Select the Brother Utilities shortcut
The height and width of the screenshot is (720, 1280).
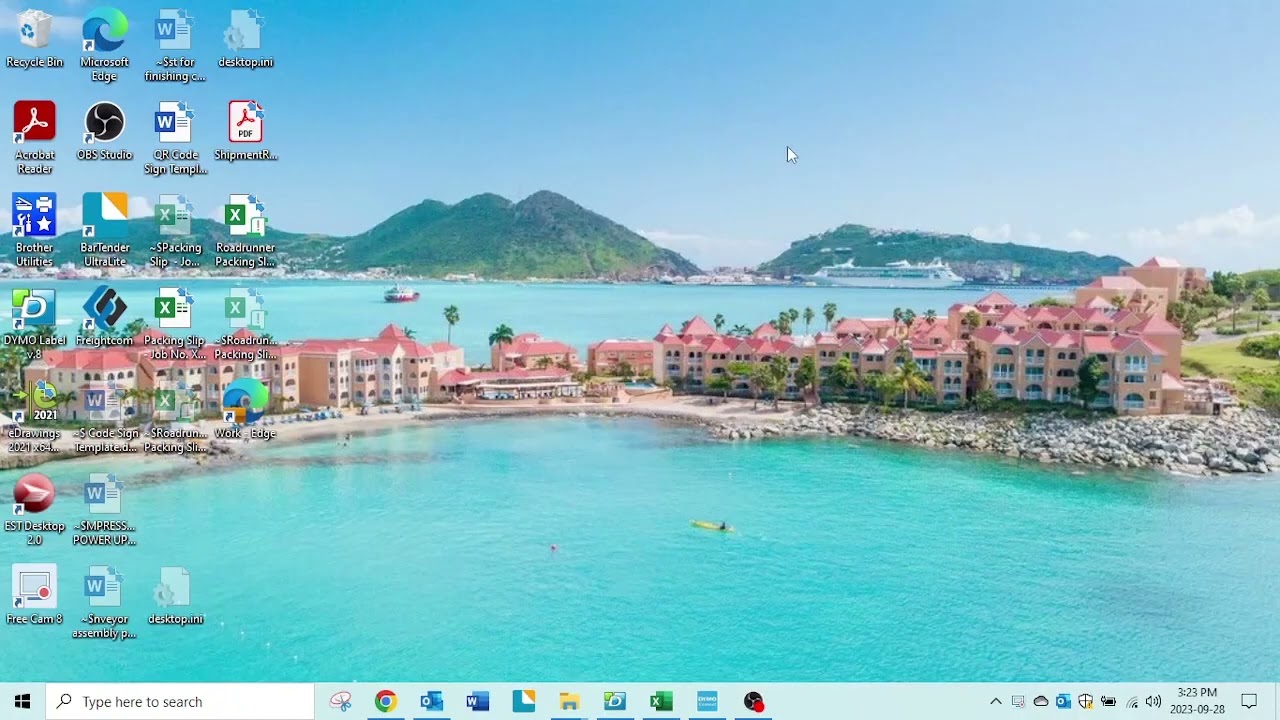[34, 231]
